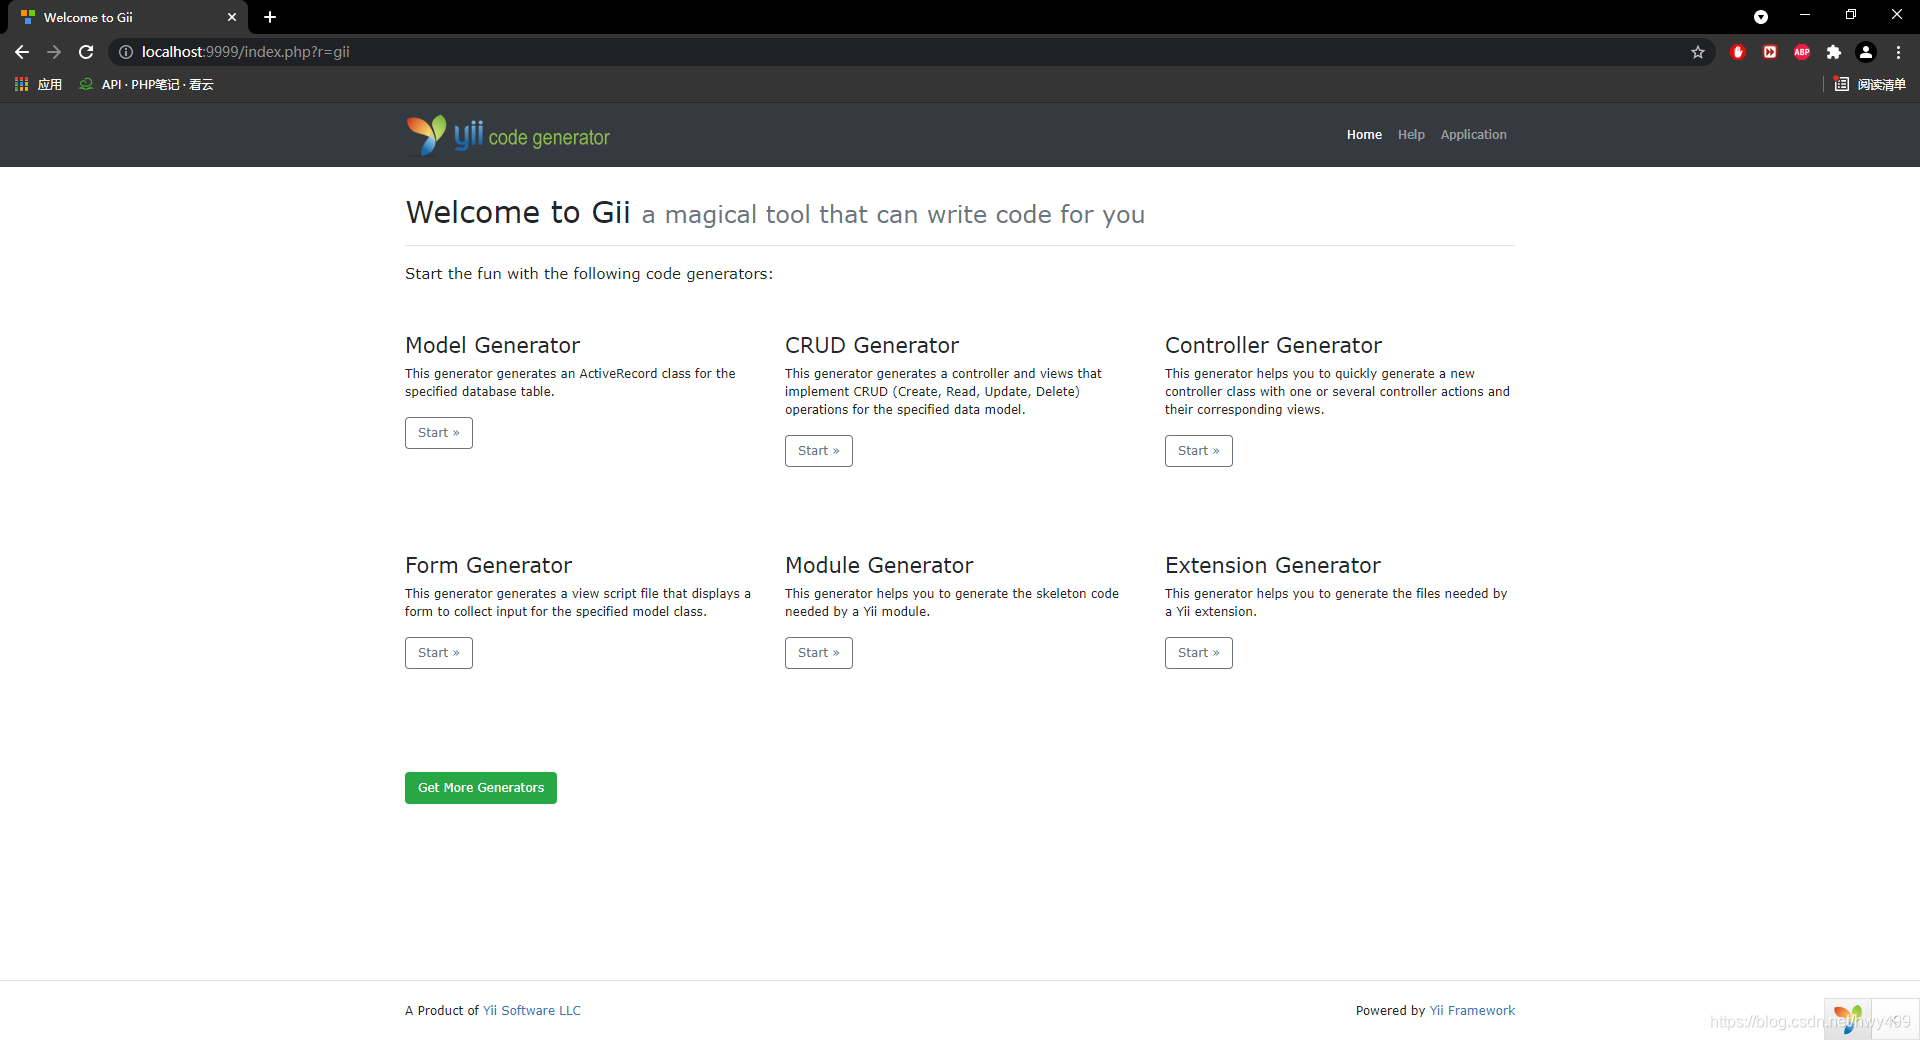Click the round dropdown icon in title bar
Screen dimensions: 1920x1040
1761,17
